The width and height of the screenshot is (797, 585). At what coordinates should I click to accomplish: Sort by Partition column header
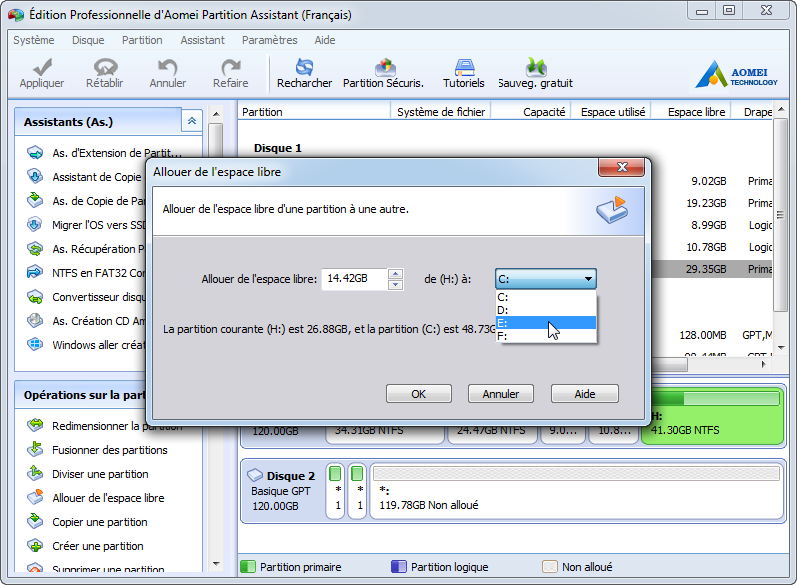click(x=314, y=112)
